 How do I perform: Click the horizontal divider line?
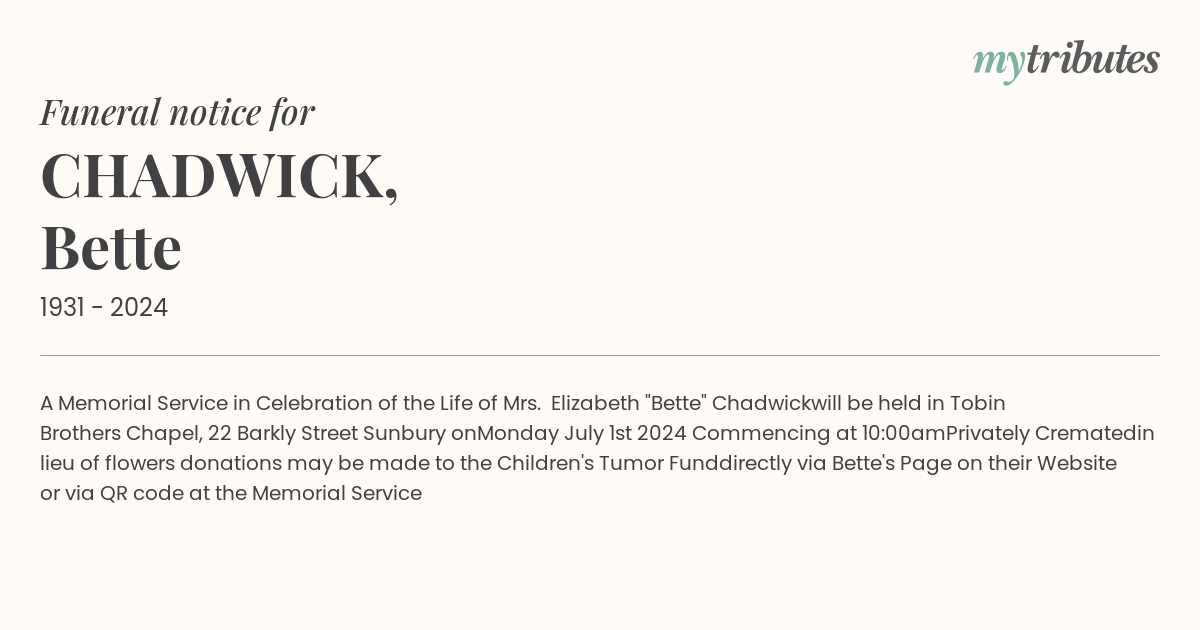pyautogui.click(x=600, y=355)
